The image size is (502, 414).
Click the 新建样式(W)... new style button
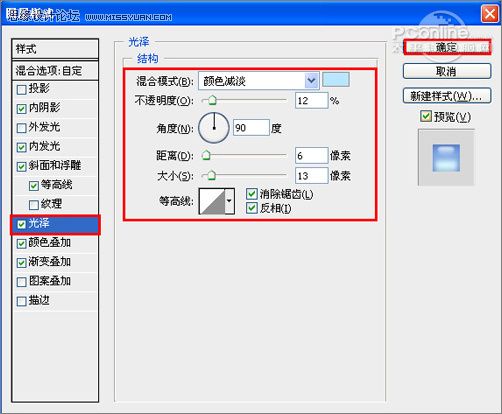click(x=447, y=96)
